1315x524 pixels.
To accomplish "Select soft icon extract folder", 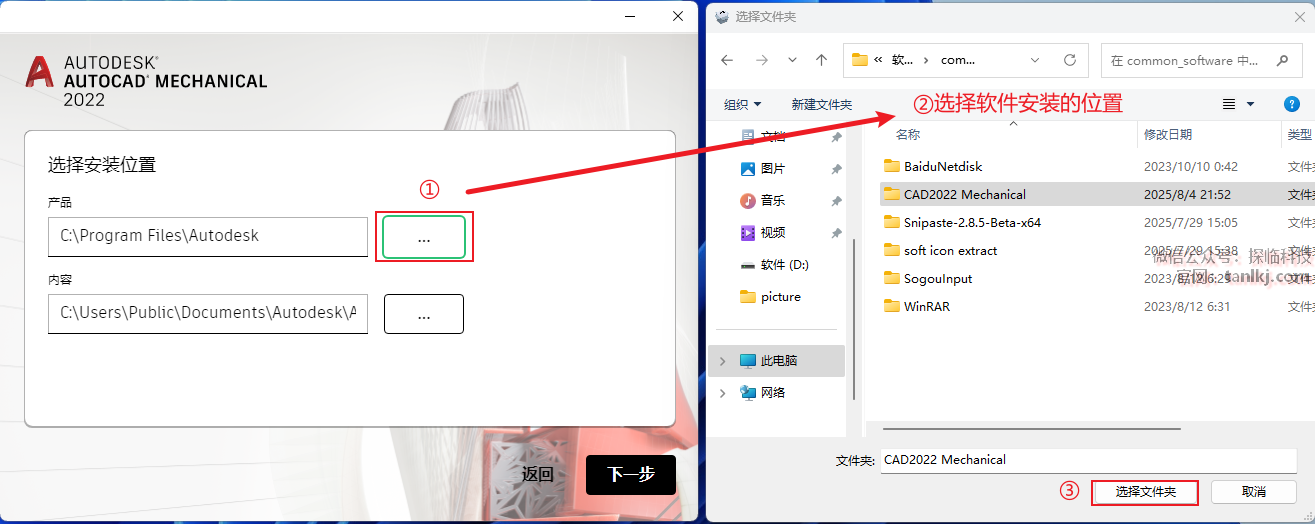I will (x=940, y=250).
